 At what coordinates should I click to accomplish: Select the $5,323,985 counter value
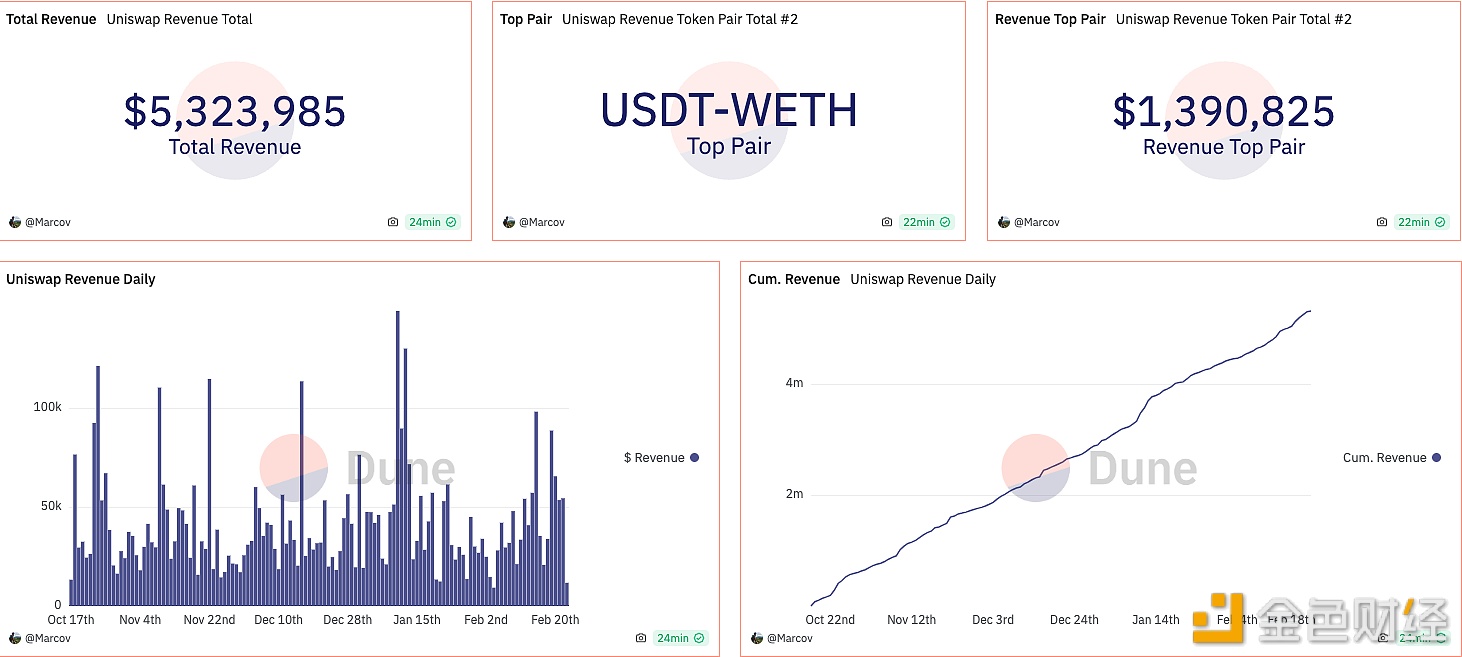click(235, 111)
